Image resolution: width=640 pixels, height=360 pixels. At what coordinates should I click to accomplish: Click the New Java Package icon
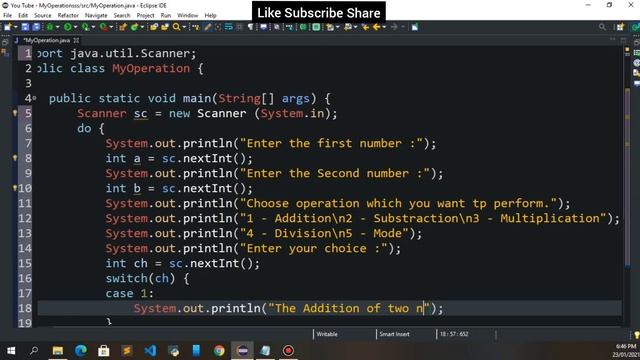tap(123, 27)
